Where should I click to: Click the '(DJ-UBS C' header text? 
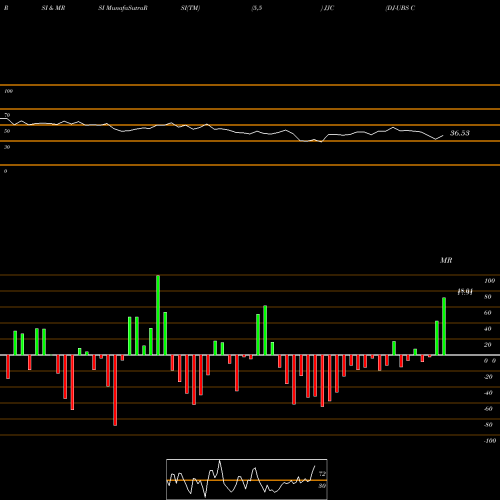coord(400,8)
